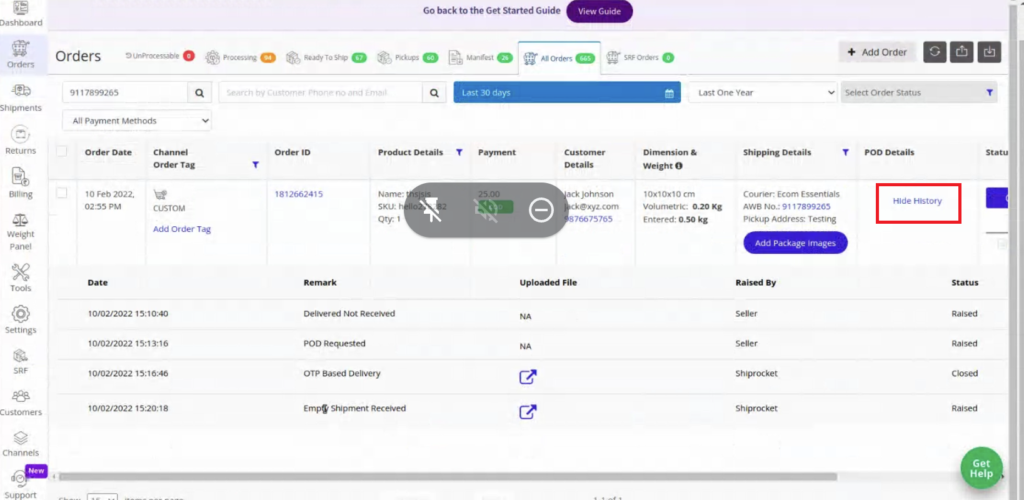
Task: Open Channels from the sidebar
Action: (21, 443)
